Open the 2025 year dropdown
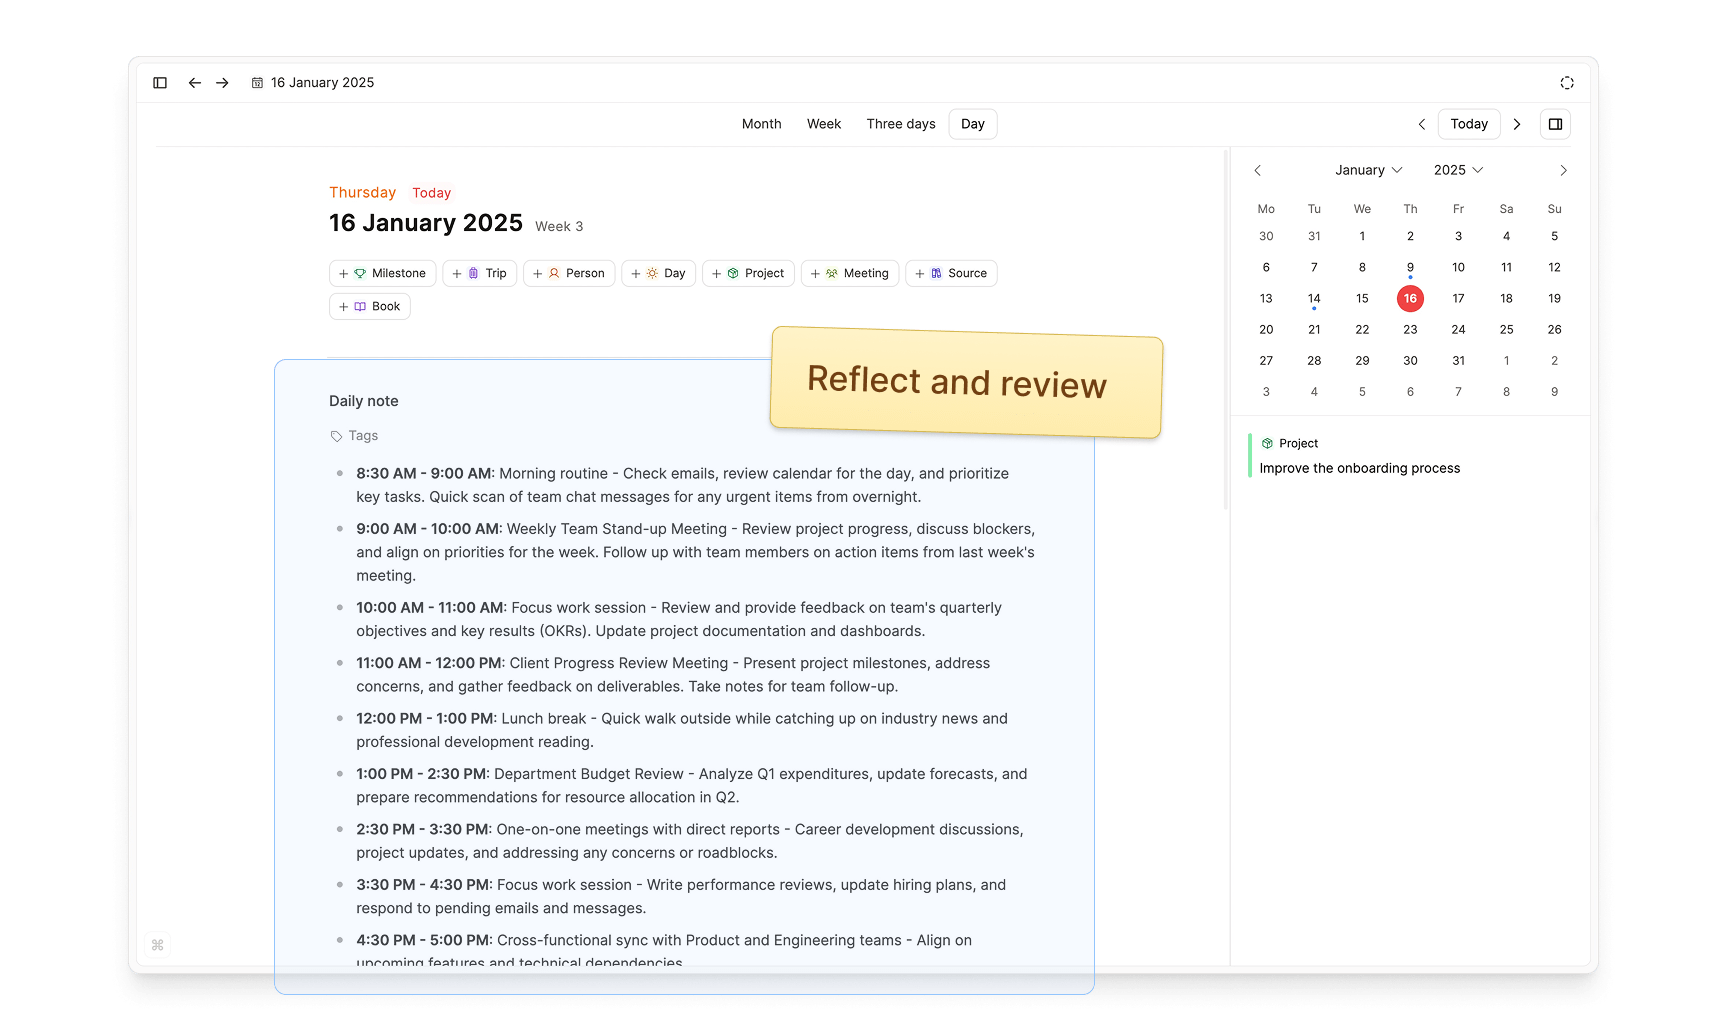This screenshot has width=1727, height=1033. click(x=1458, y=170)
